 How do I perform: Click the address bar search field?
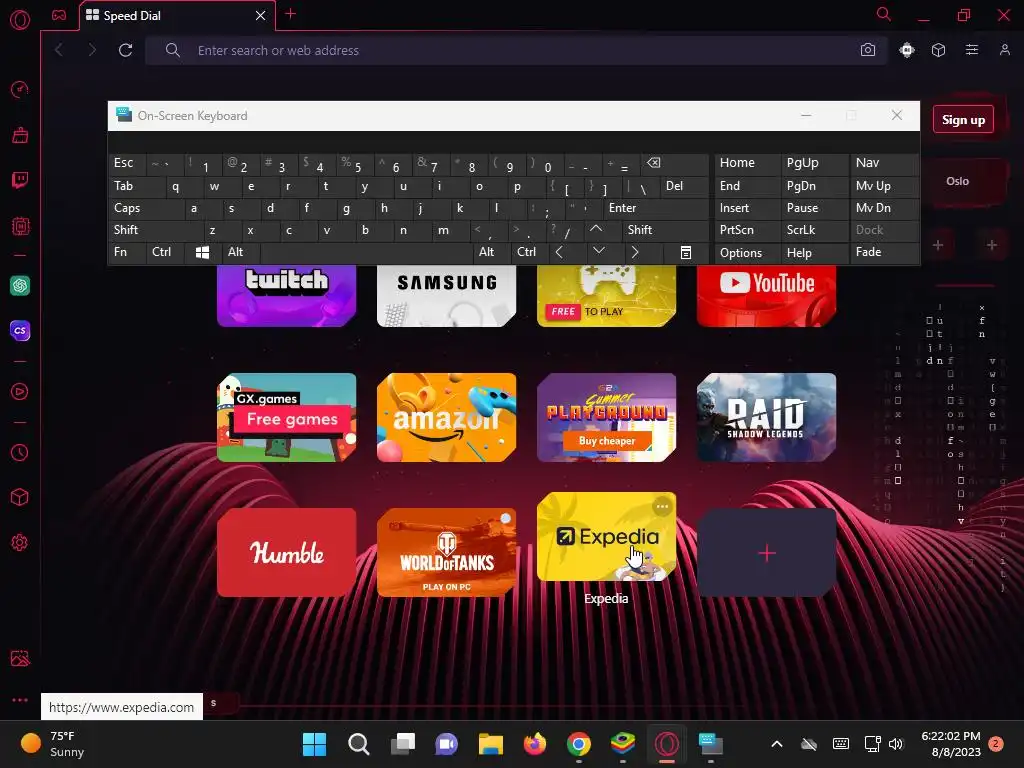516,50
